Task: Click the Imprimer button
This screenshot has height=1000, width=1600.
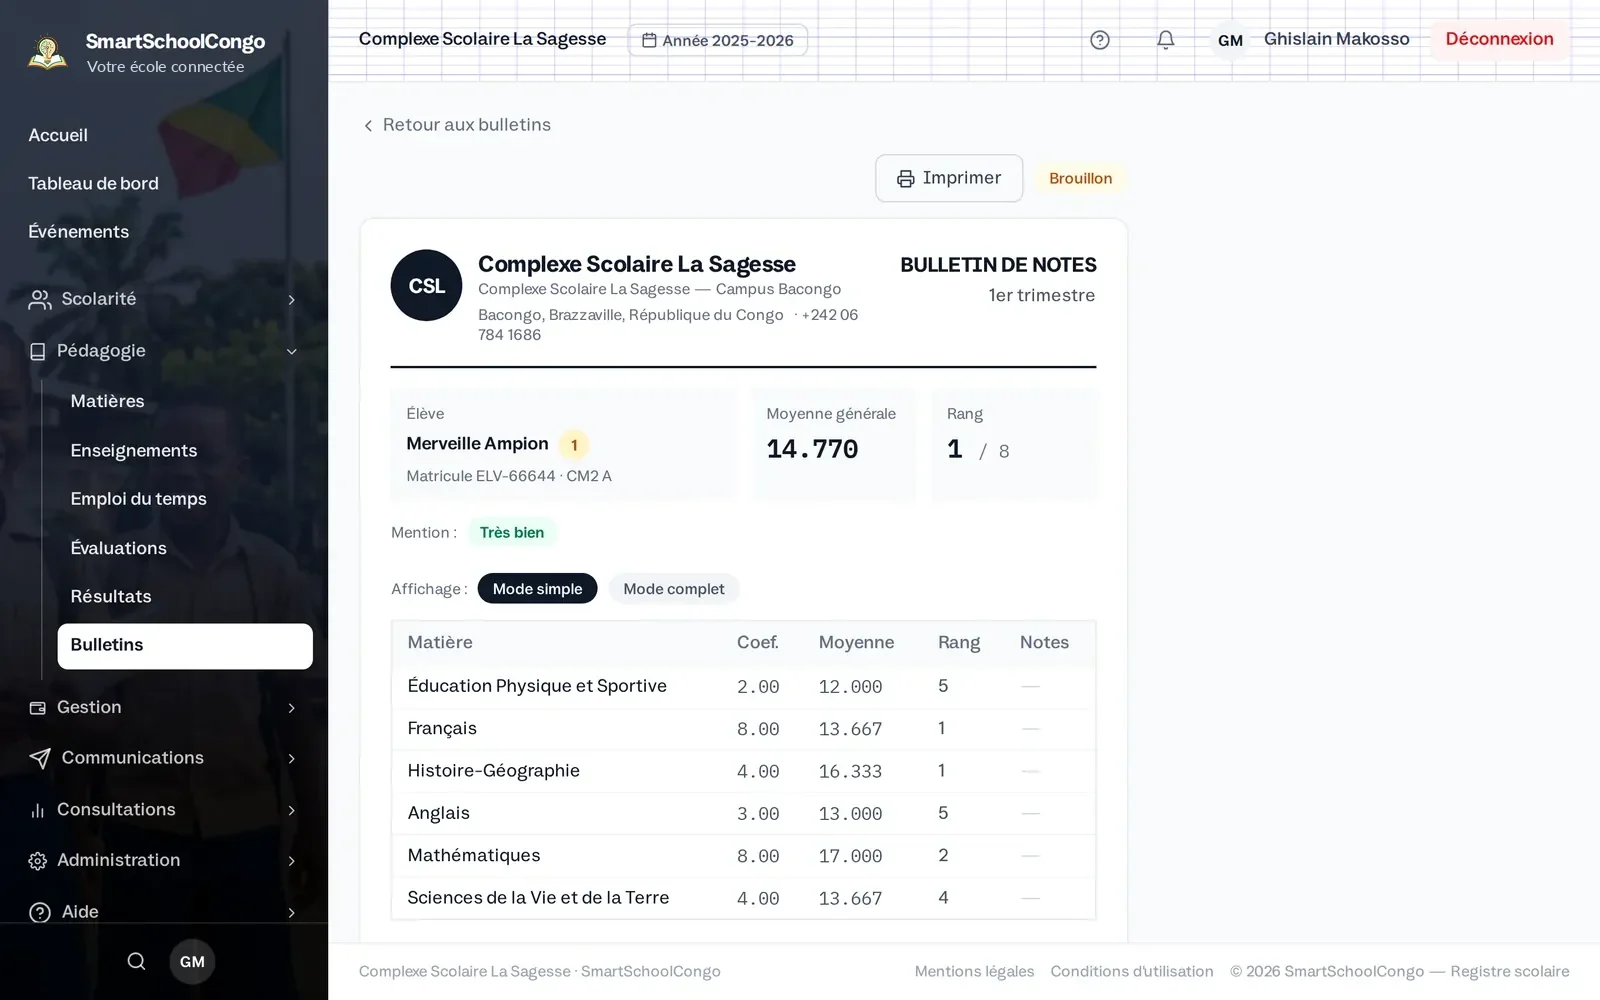Action: pyautogui.click(x=949, y=178)
